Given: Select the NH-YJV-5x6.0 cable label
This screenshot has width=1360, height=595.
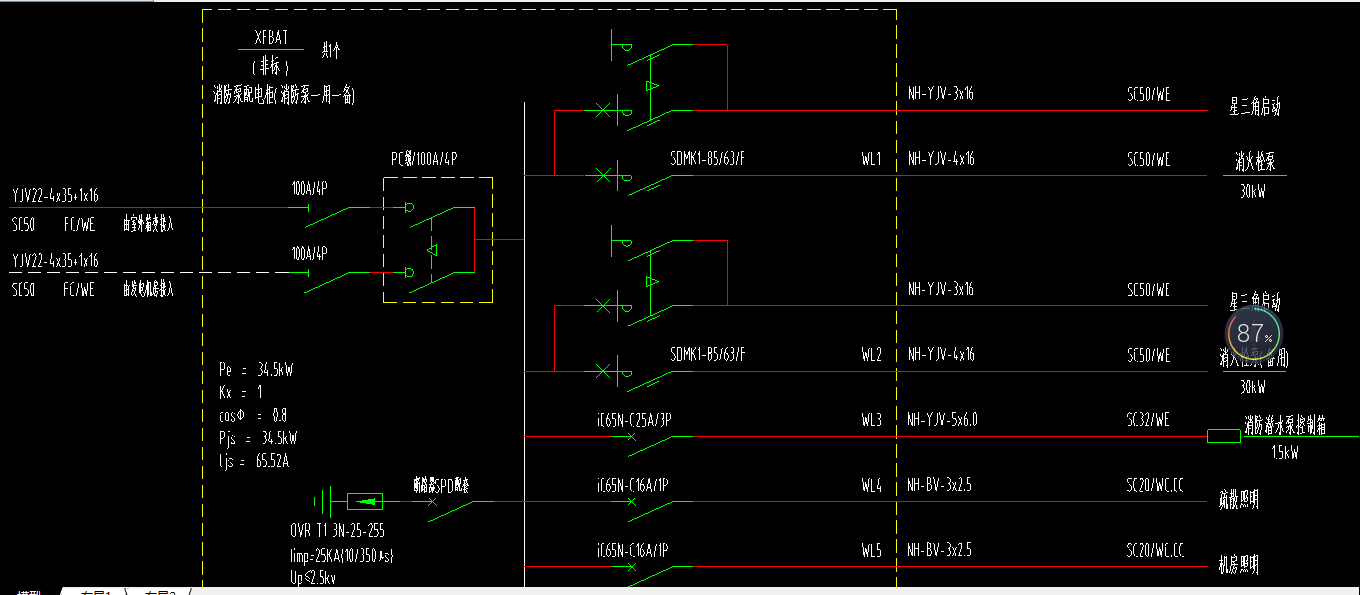Looking at the screenshot, I should 943,420.
